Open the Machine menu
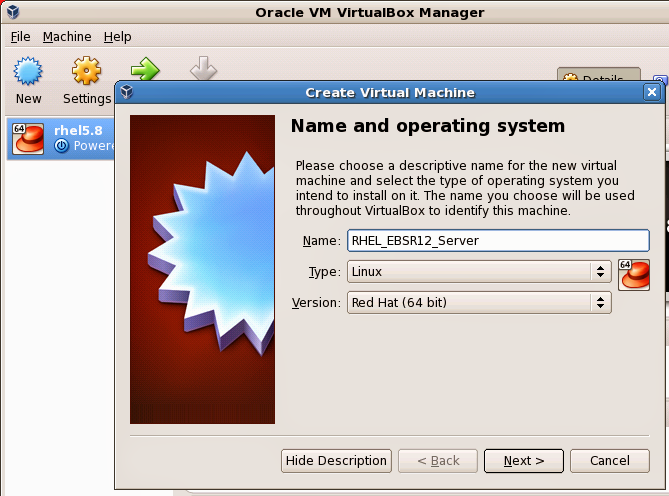The width and height of the screenshot is (669, 496). point(67,37)
